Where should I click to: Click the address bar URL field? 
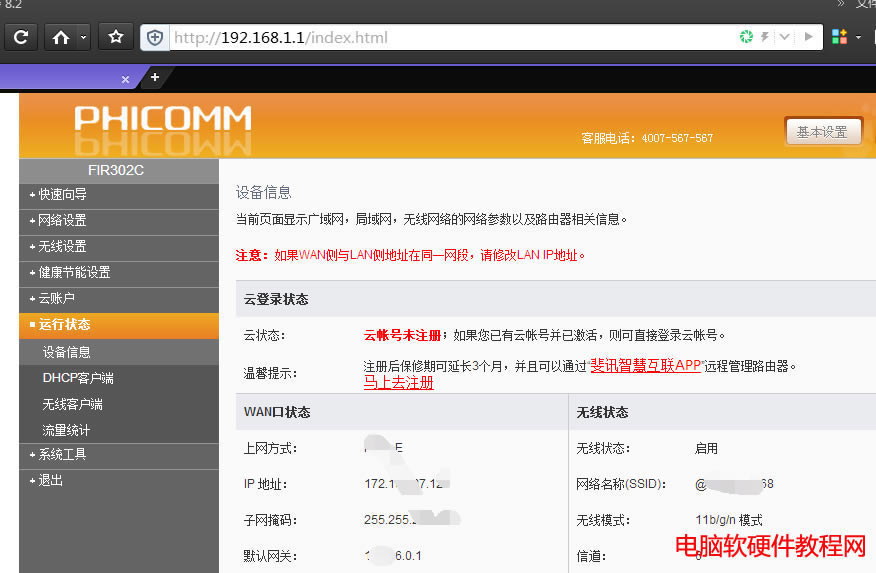pyautogui.click(x=450, y=38)
